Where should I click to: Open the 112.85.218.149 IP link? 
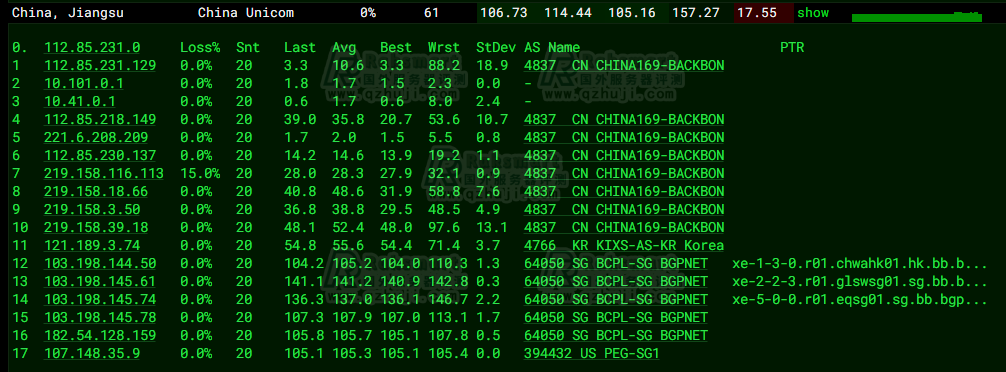coord(100,119)
